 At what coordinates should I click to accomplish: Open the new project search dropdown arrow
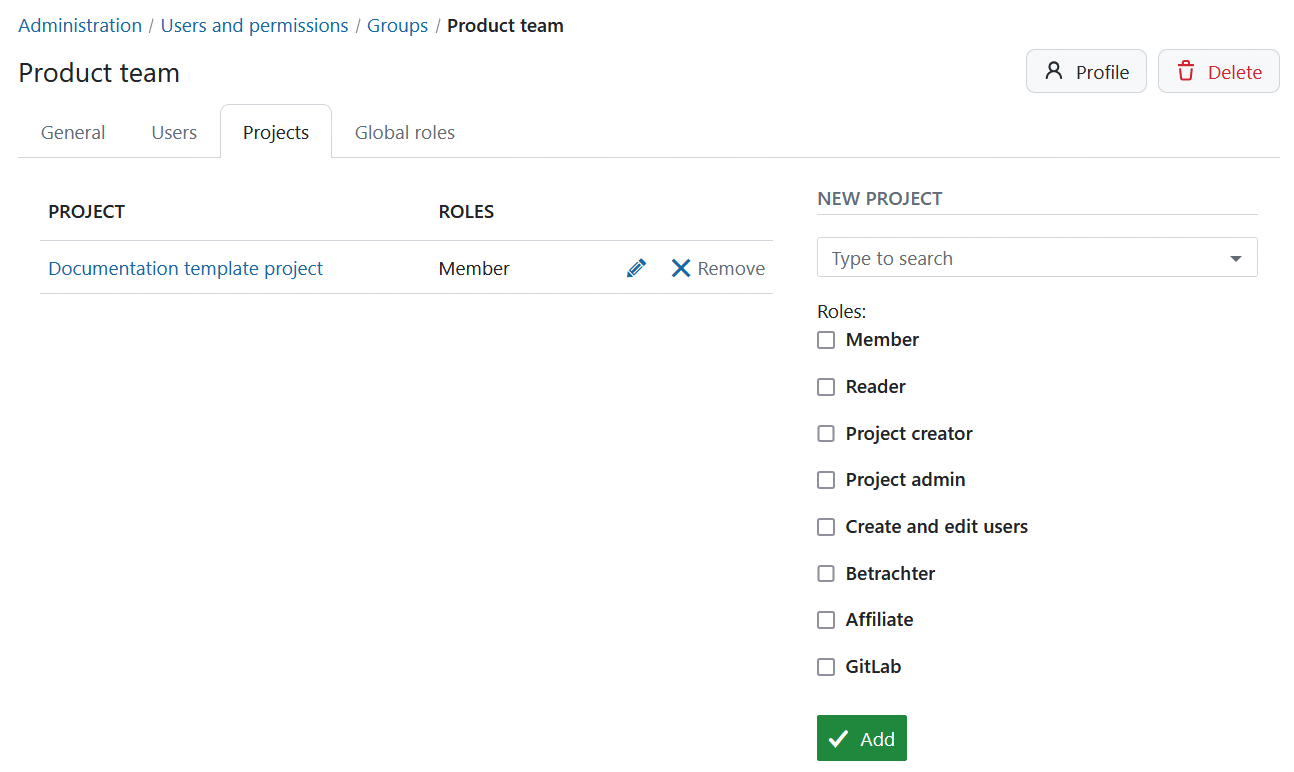tap(1235, 257)
